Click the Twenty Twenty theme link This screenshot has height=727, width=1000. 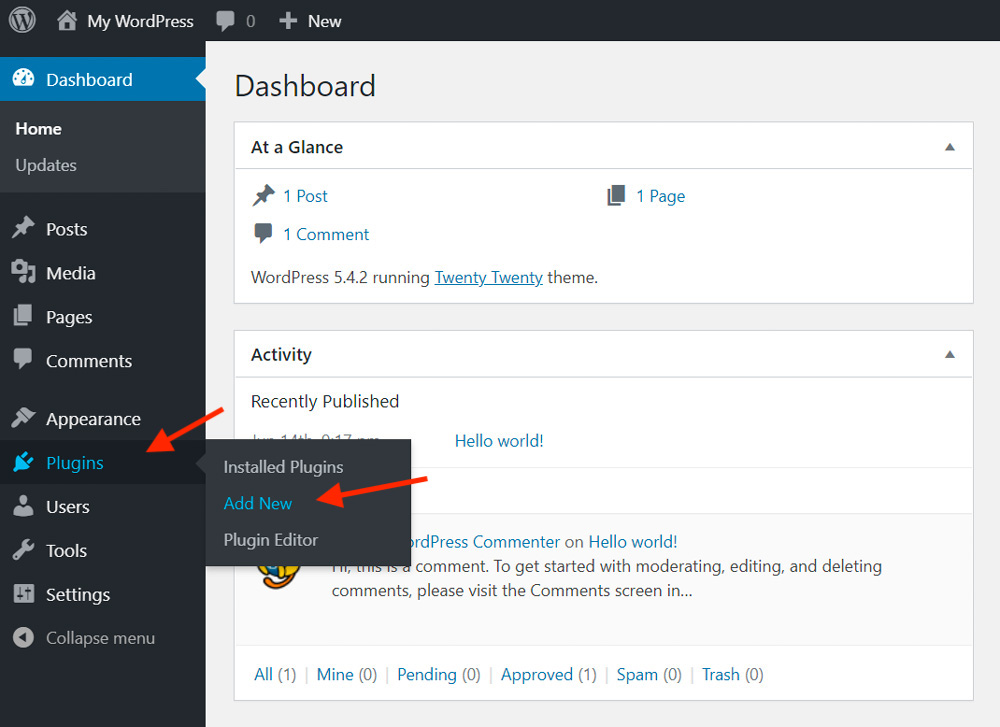(x=489, y=278)
